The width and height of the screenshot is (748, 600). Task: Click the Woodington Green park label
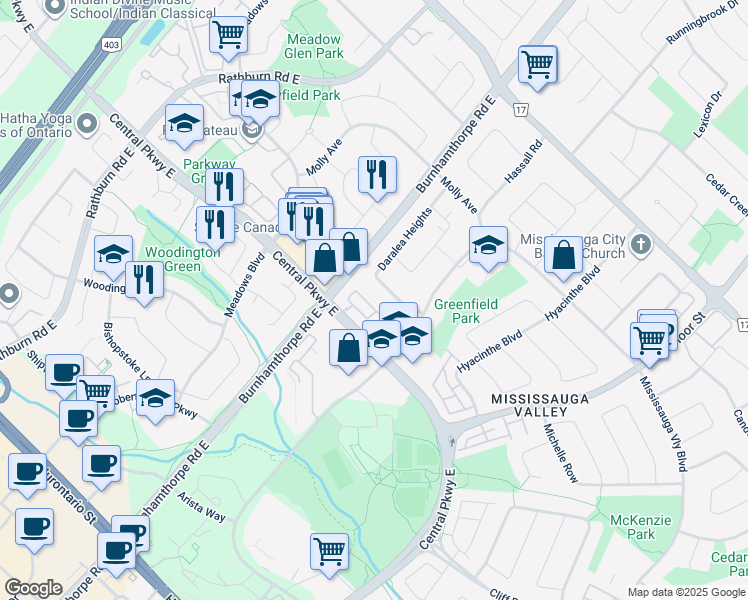[183, 259]
